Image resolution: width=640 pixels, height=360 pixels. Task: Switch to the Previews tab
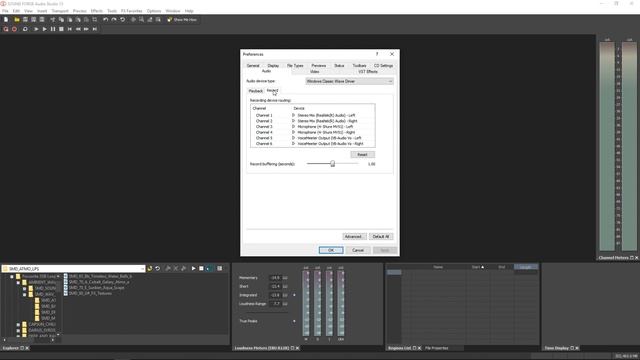[x=319, y=66]
